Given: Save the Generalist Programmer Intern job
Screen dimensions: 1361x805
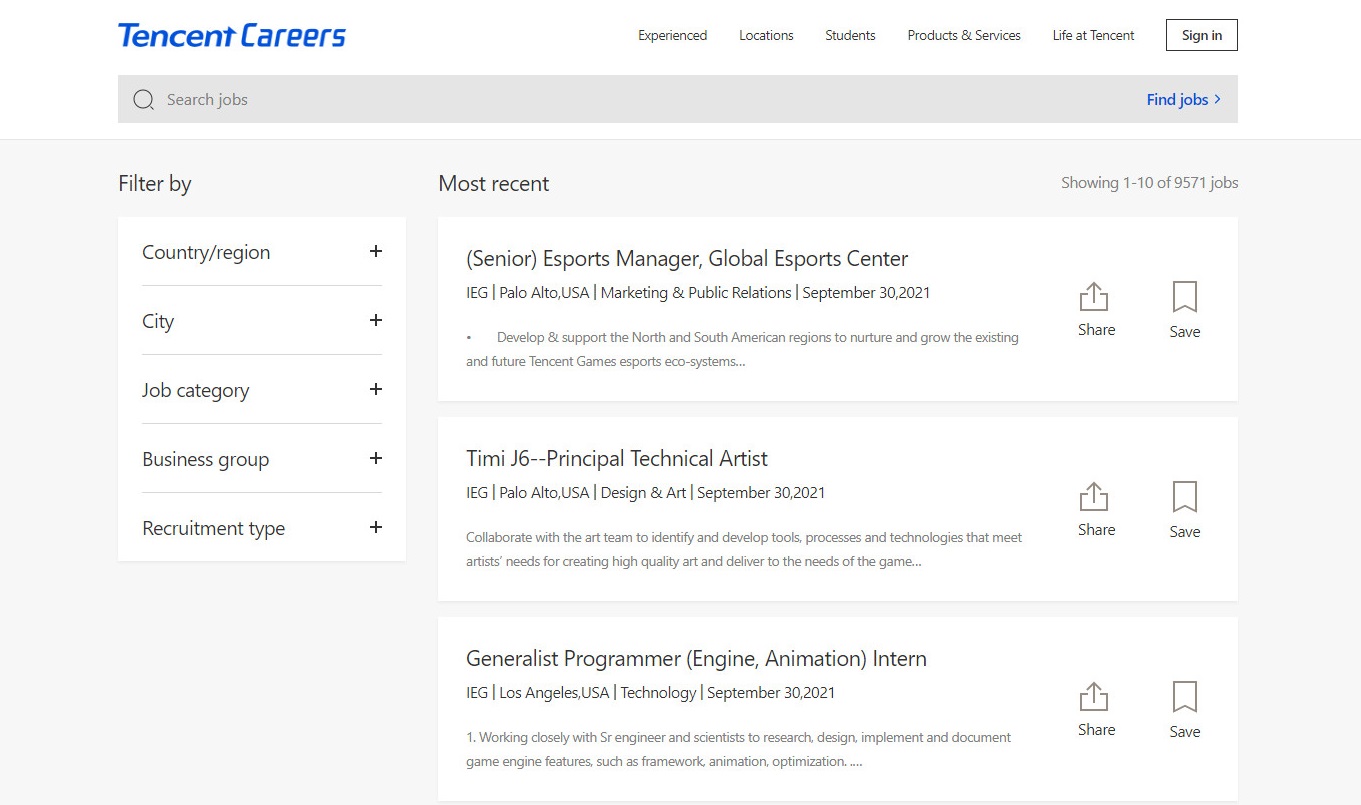Looking at the screenshot, I should click(1184, 709).
